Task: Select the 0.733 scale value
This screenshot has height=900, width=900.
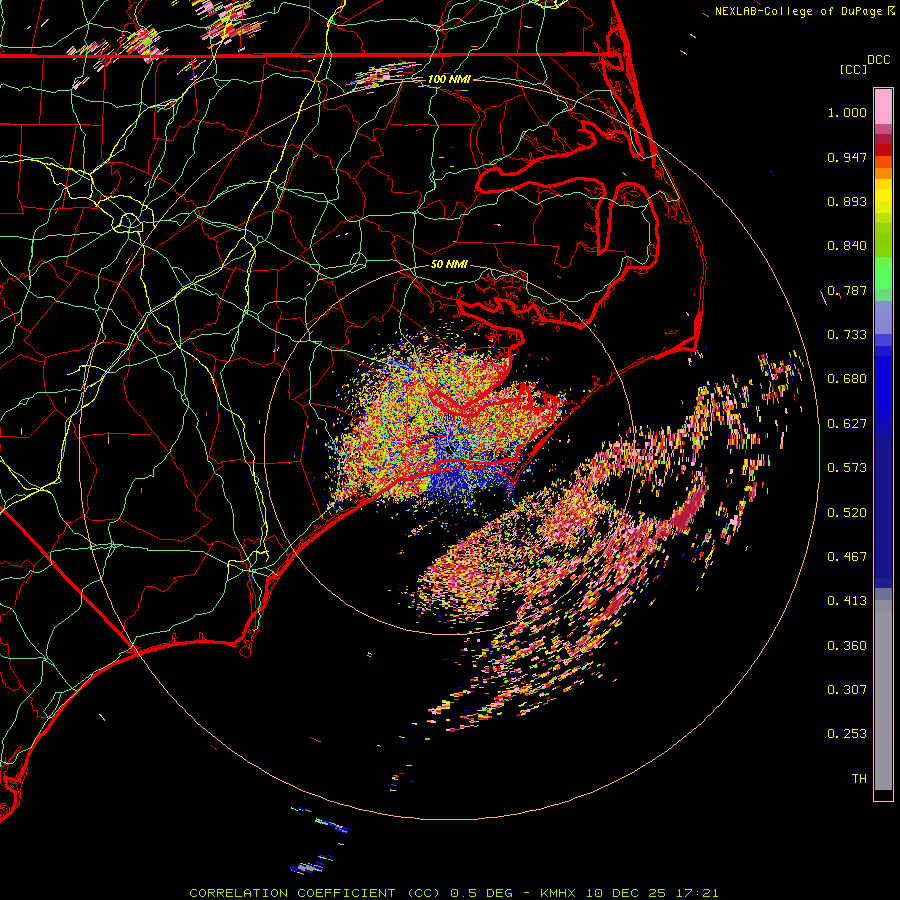Action: click(847, 335)
